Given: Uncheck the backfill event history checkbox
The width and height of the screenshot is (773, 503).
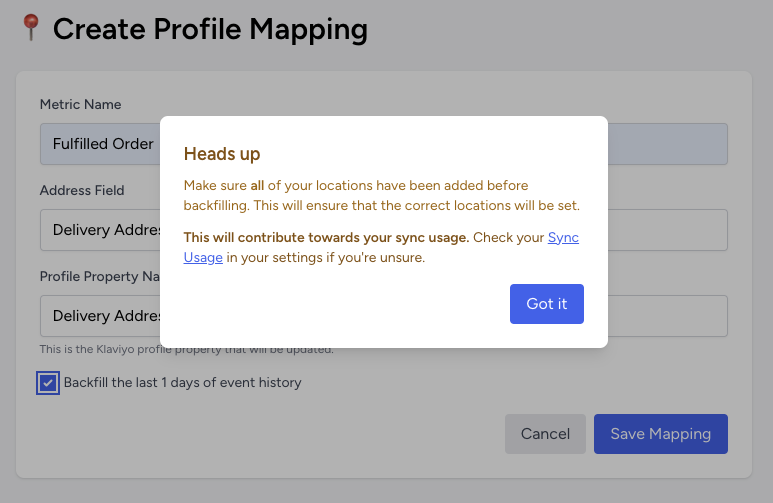Looking at the screenshot, I should pos(48,383).
